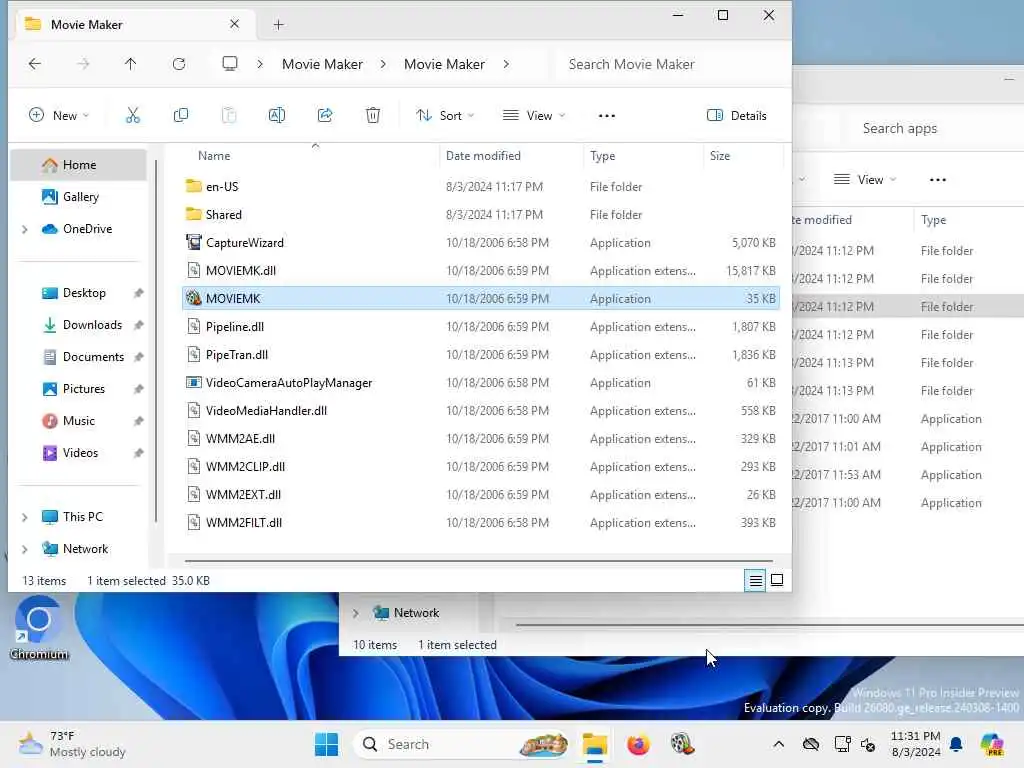Open ellipsis menu in the background window
1024x768 pixels.
pos(938,180)
